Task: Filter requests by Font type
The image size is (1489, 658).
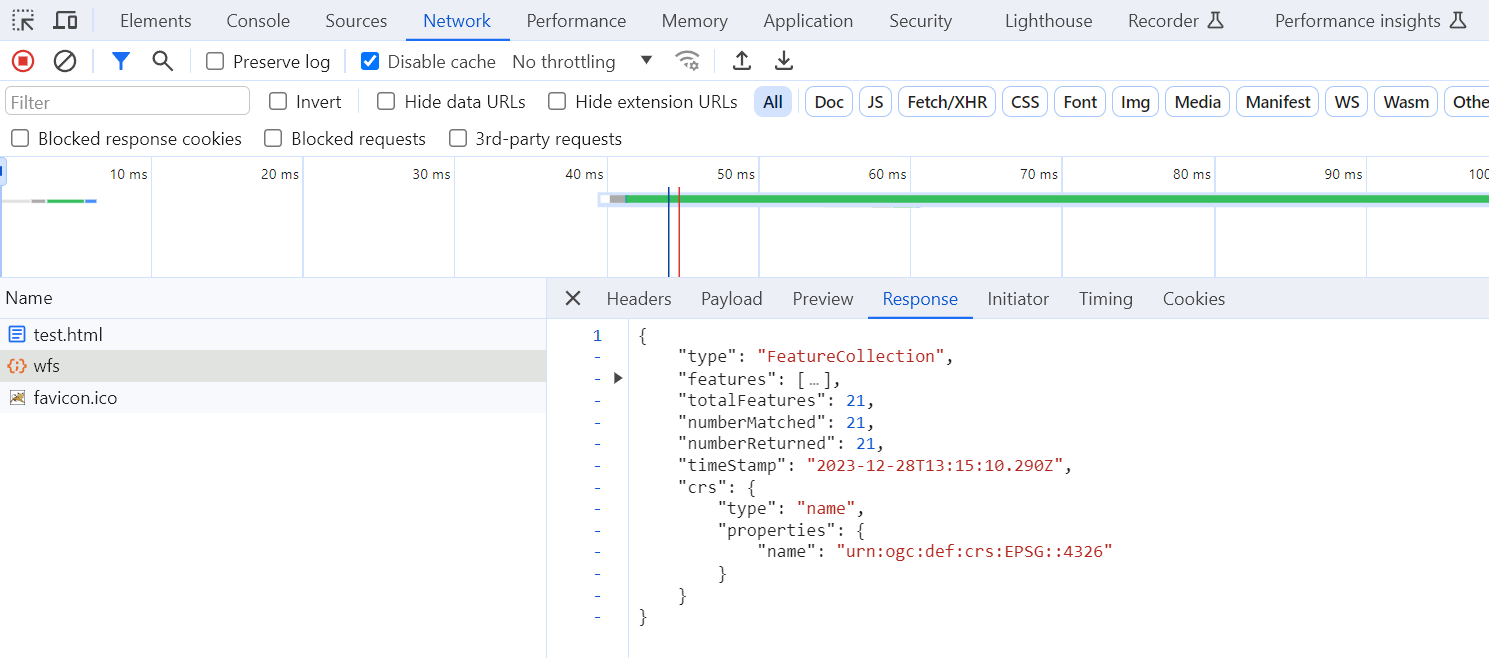Action: pyautogui.click(x=1080, y=101)
